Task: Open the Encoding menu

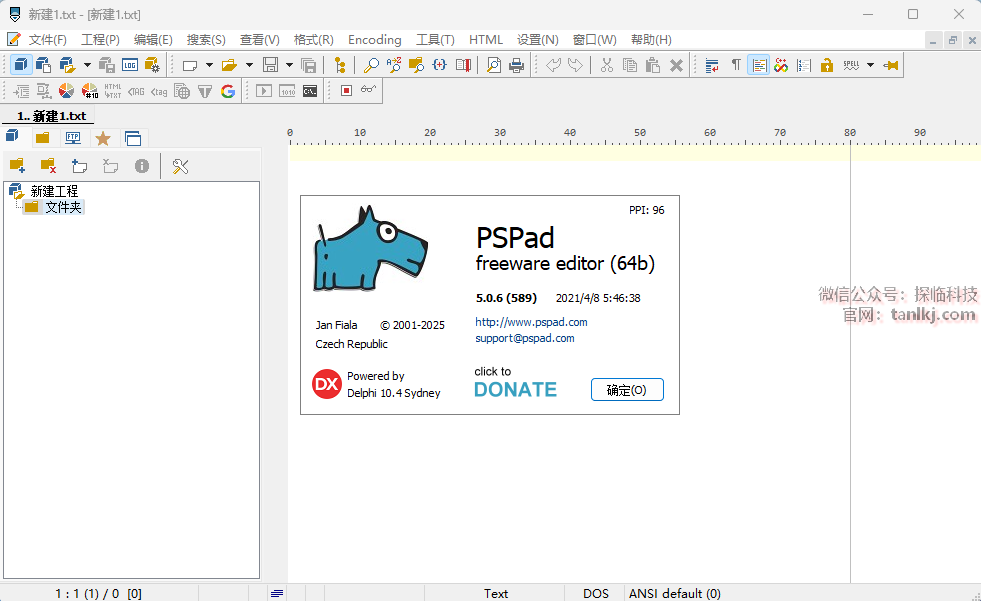Action: coord(374,40)
